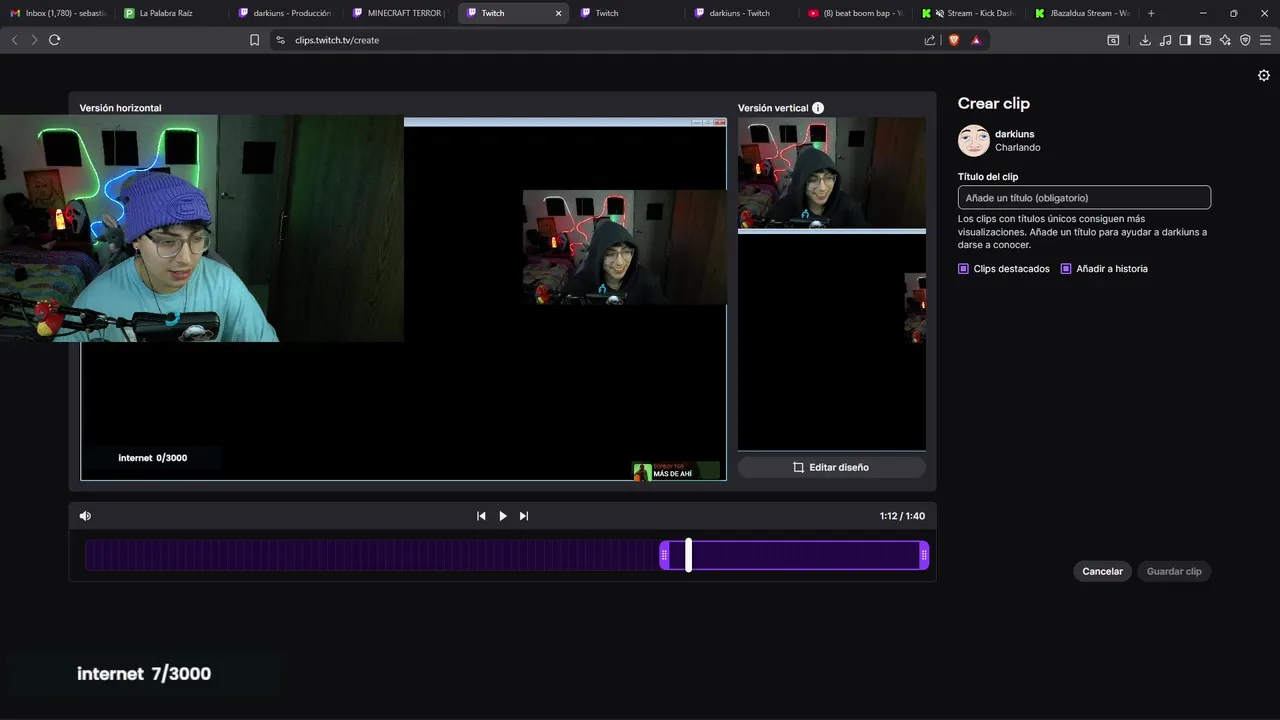The height and width of the screenshot is (720, 1280).
Task: Click the internet 7/3000 overlay text
Action: click(x=144, y=674)
